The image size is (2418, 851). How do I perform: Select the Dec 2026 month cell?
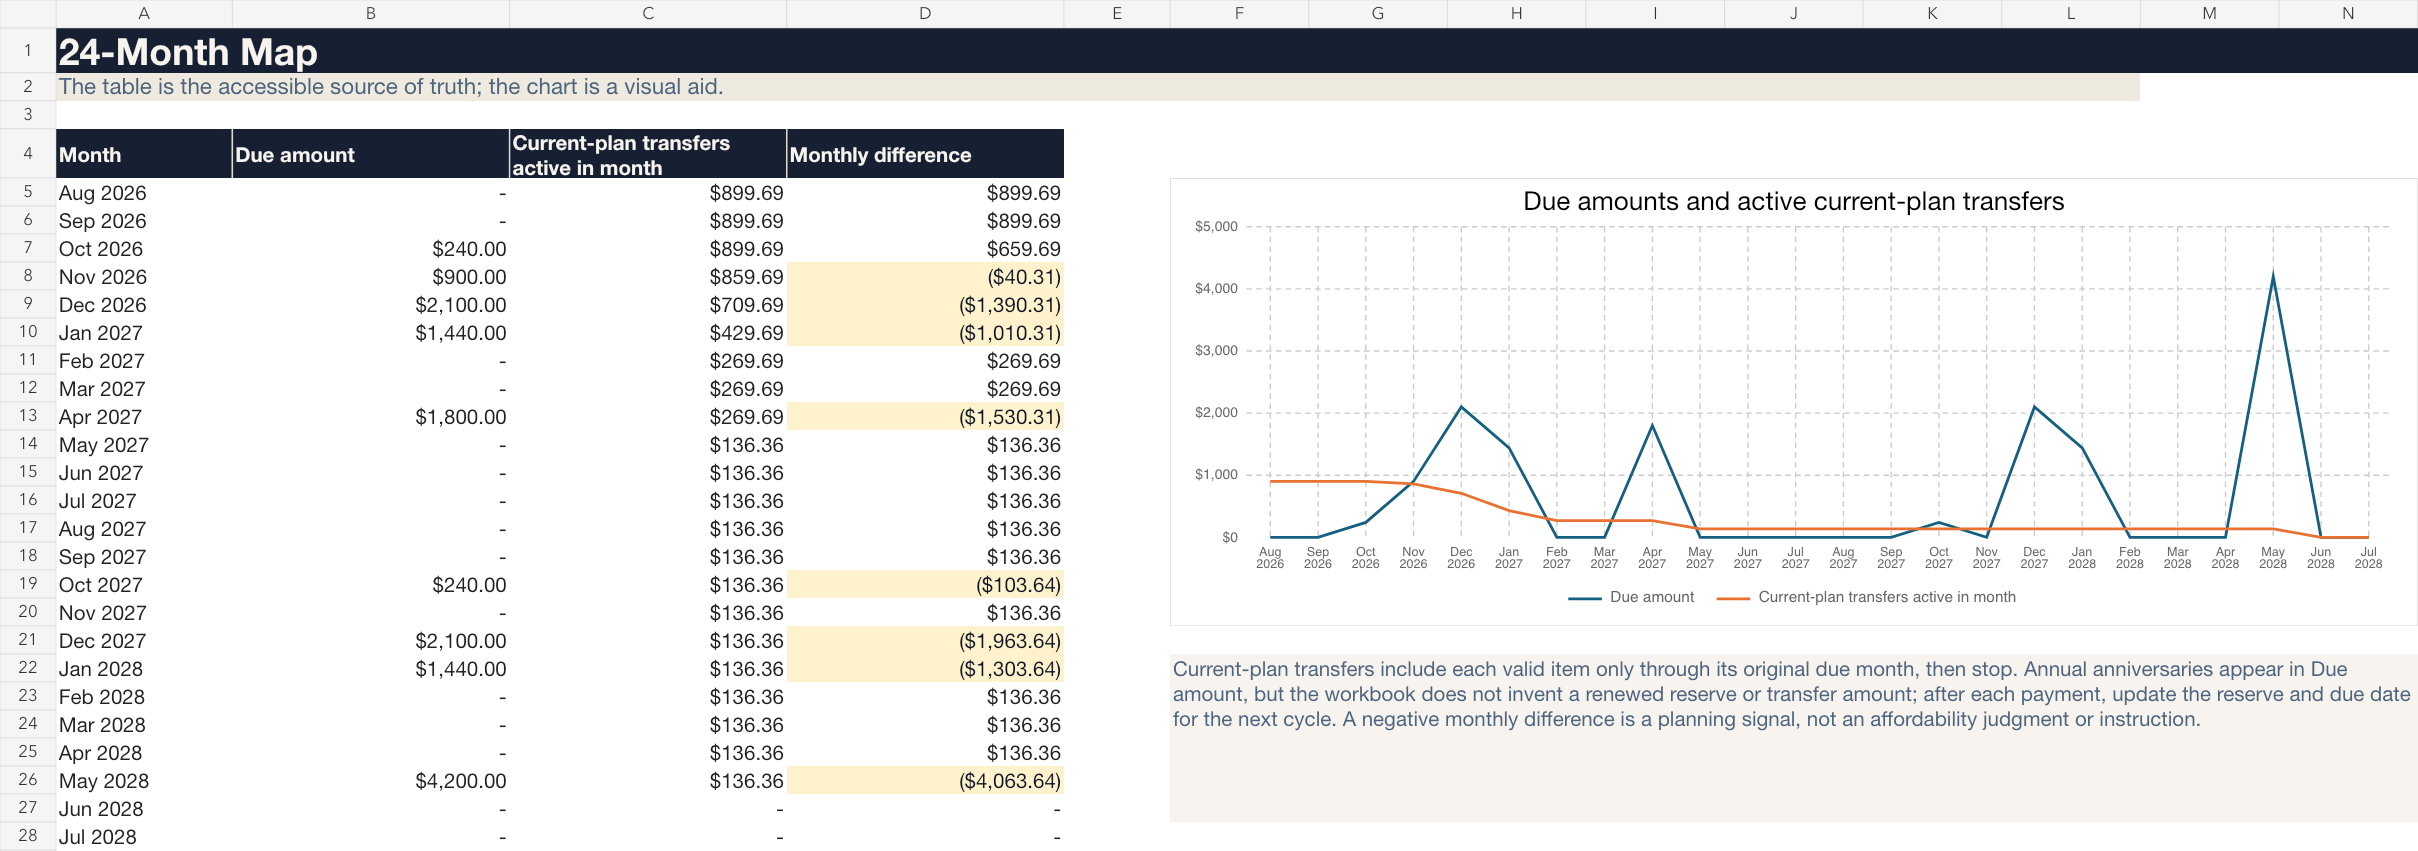144,305
